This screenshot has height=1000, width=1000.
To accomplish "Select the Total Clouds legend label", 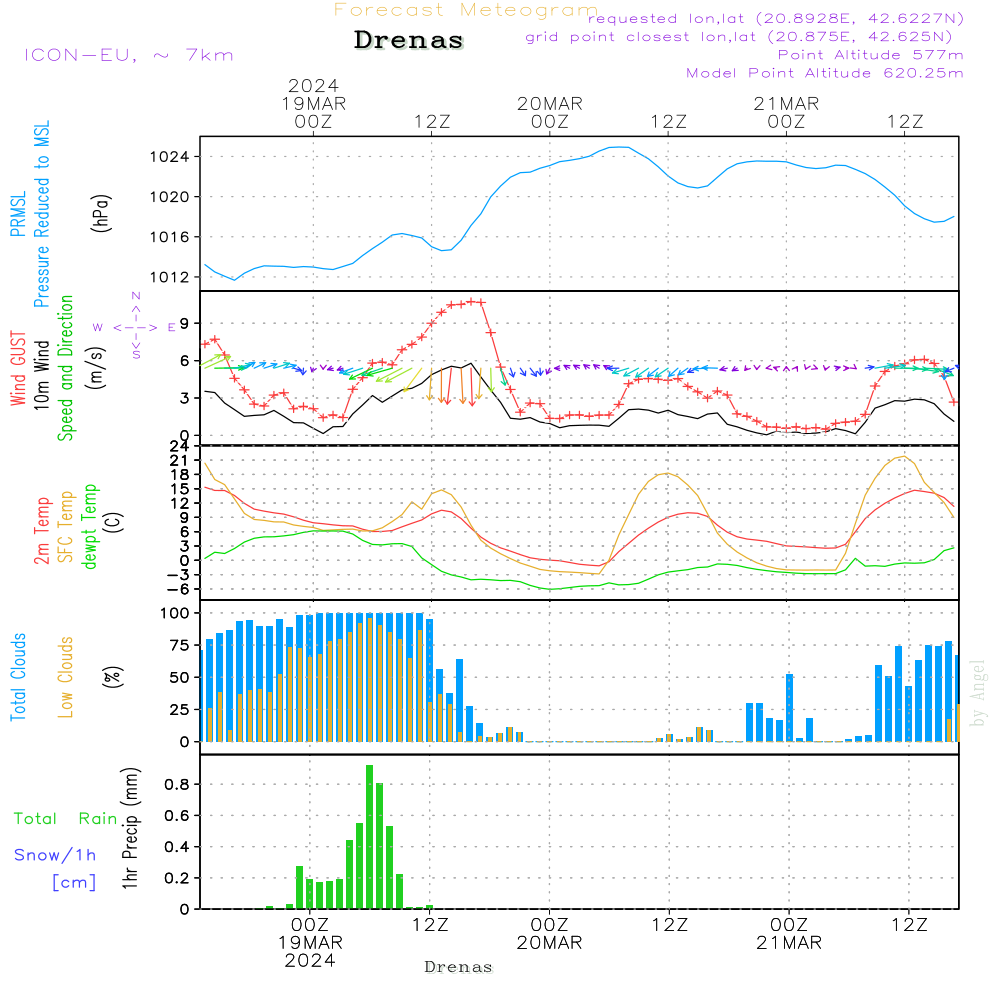I will [18, 677].
